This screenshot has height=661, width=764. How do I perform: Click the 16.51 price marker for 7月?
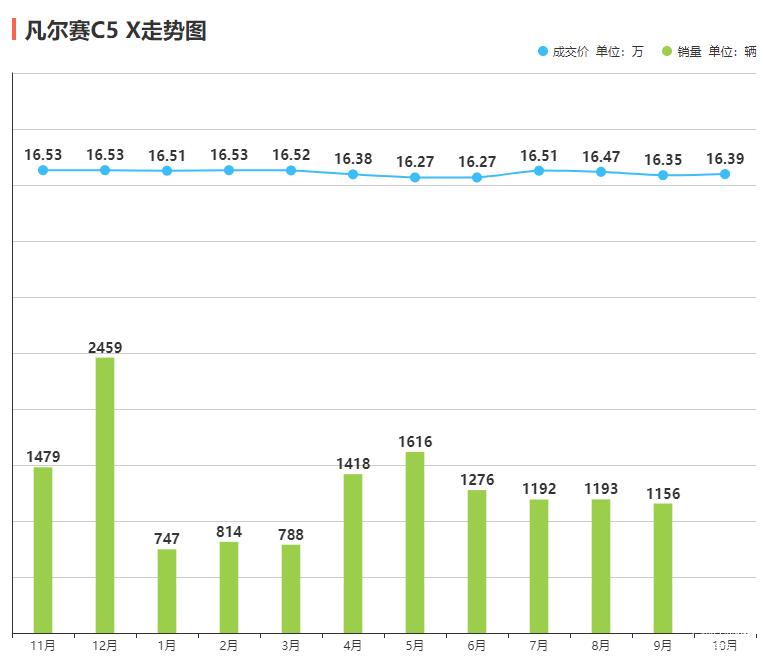[539, 171]
